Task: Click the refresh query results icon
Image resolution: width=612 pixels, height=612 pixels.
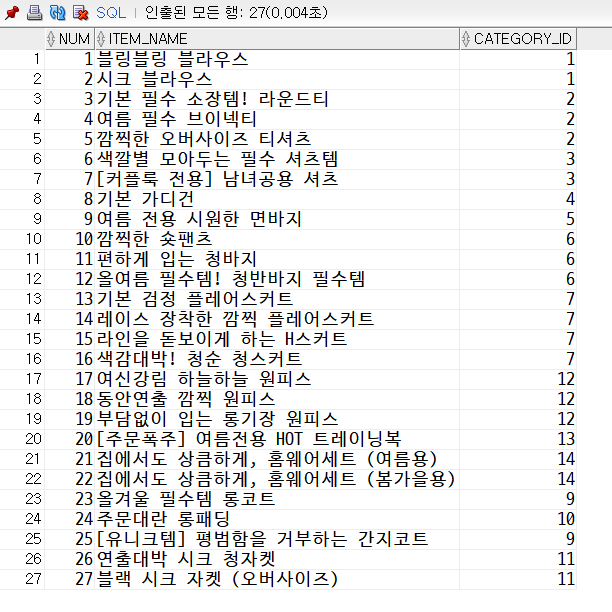Action: tap(57, 13)
